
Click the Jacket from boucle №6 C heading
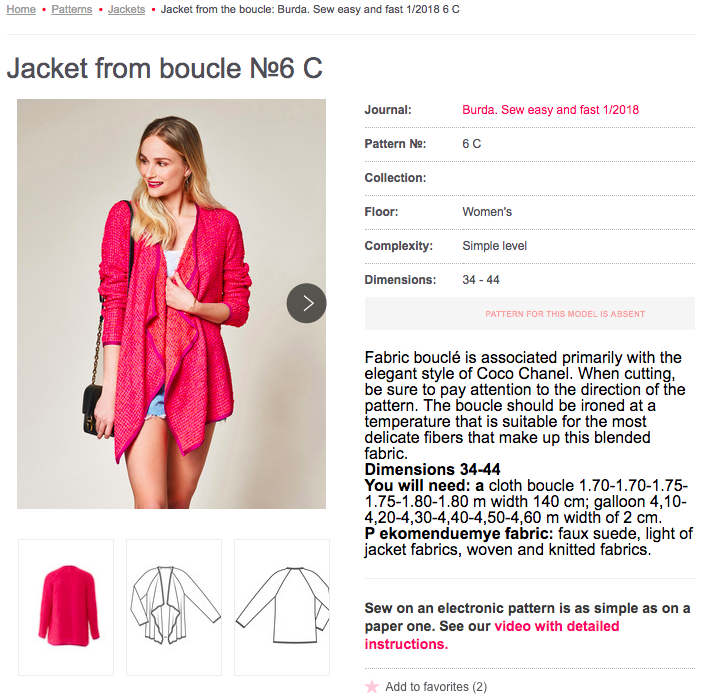click(x=164, y=68)
